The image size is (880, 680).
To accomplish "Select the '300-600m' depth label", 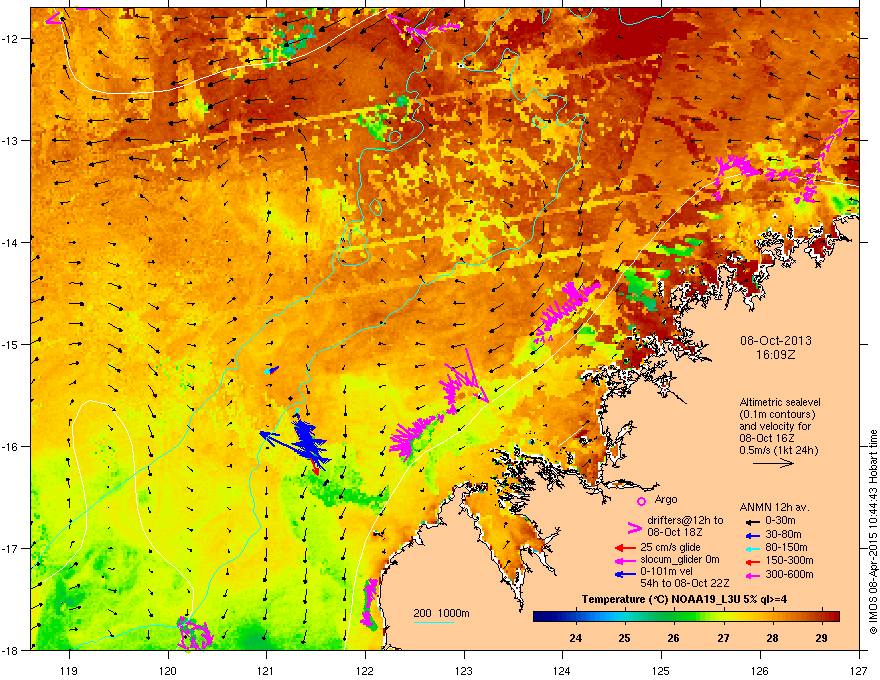I will coord(789,575).
